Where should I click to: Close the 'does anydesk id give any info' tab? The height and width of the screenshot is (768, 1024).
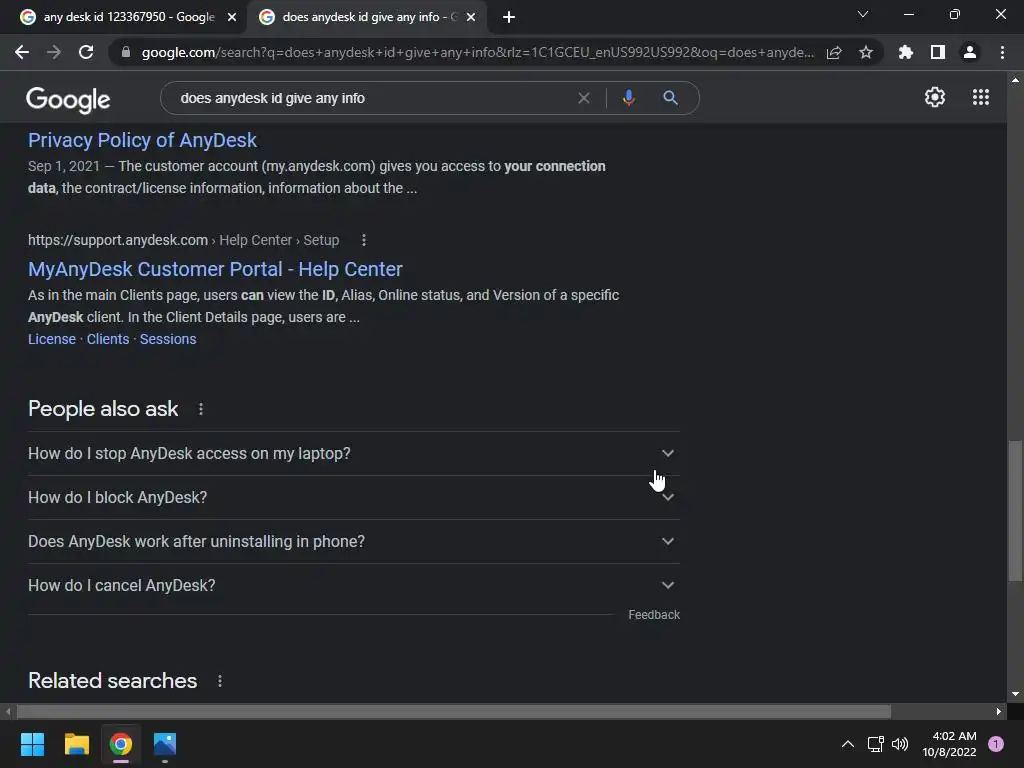point(471,17)
